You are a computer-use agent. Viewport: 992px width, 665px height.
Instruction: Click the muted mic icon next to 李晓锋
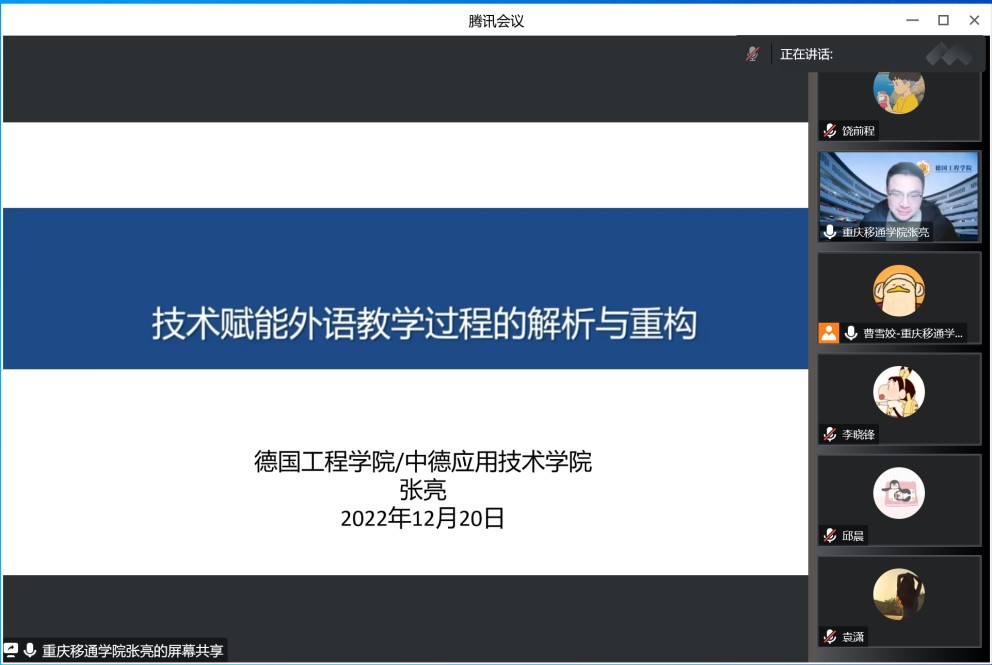click(829, 434)
